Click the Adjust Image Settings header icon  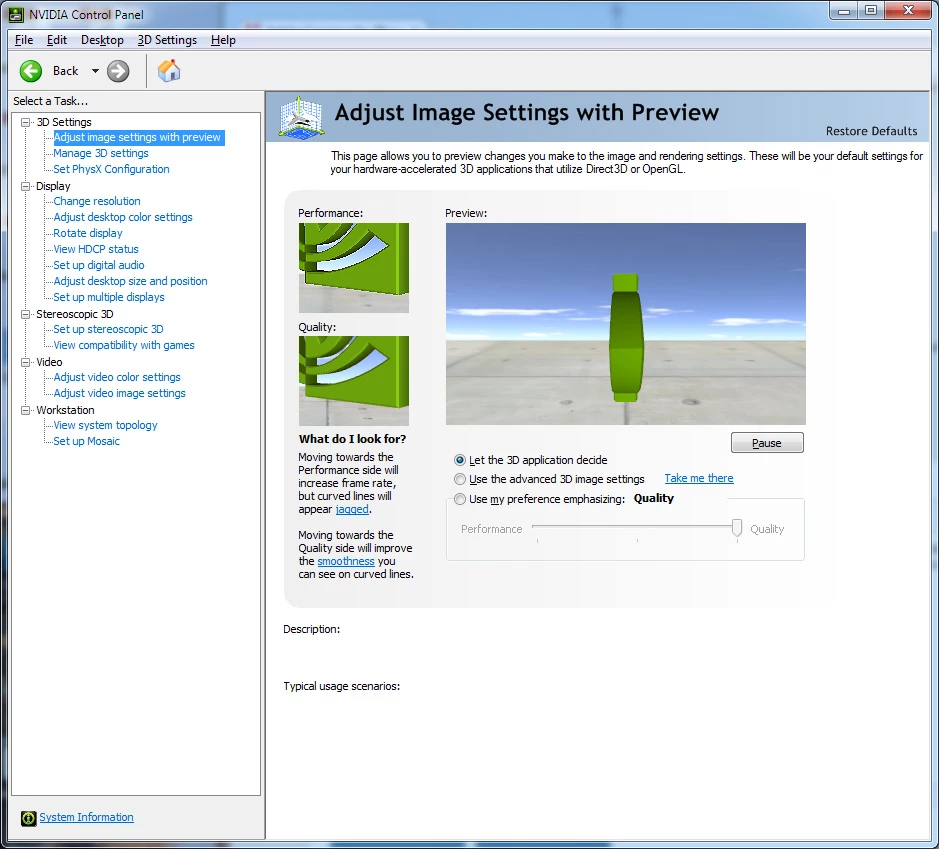coord(301,117)
